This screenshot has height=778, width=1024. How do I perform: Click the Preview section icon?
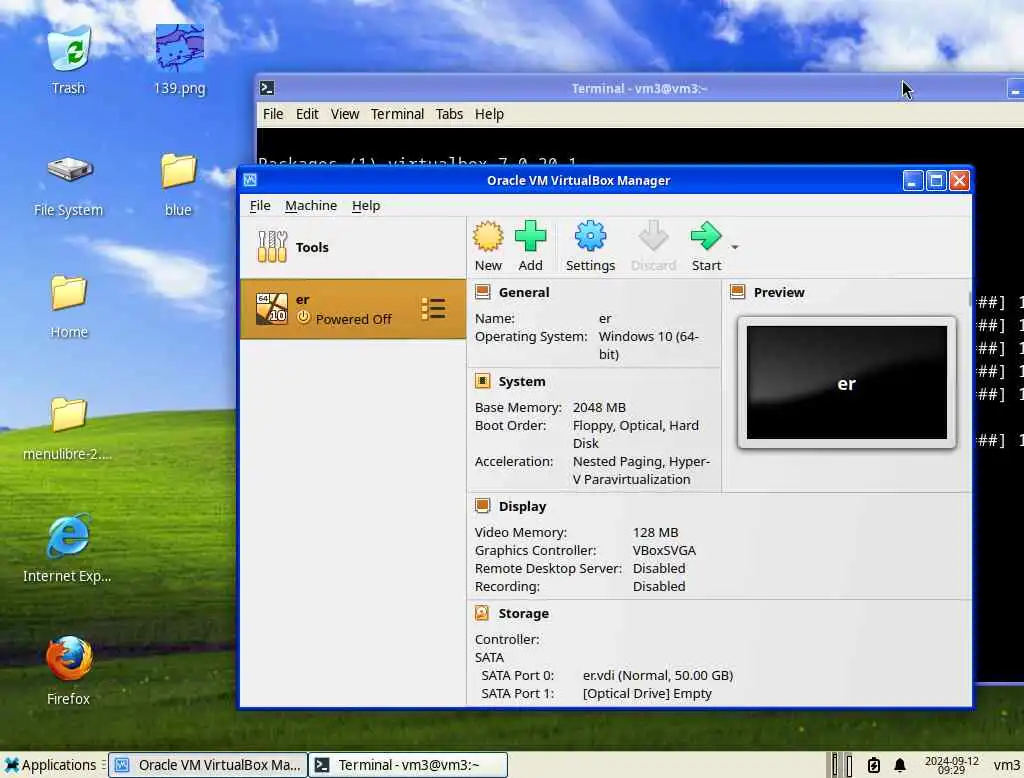737,292
